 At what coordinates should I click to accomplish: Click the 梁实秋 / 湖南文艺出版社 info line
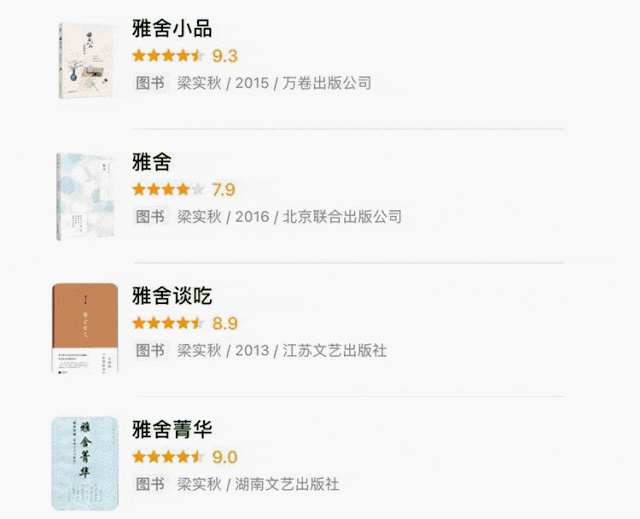pyautogui.click(x=258, y=485)
